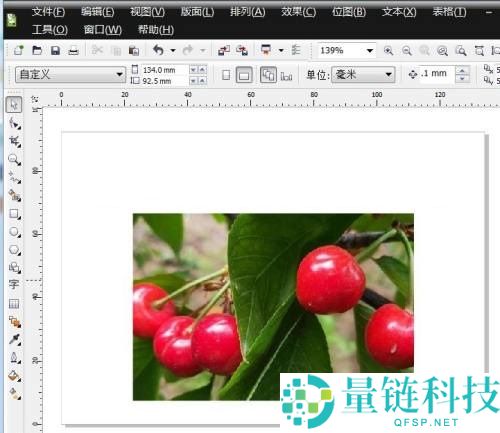Viewport: 500px width, 433px height.
Task: Expand the Undo history dropdown arrow
Action: click(x=173, y=51)
